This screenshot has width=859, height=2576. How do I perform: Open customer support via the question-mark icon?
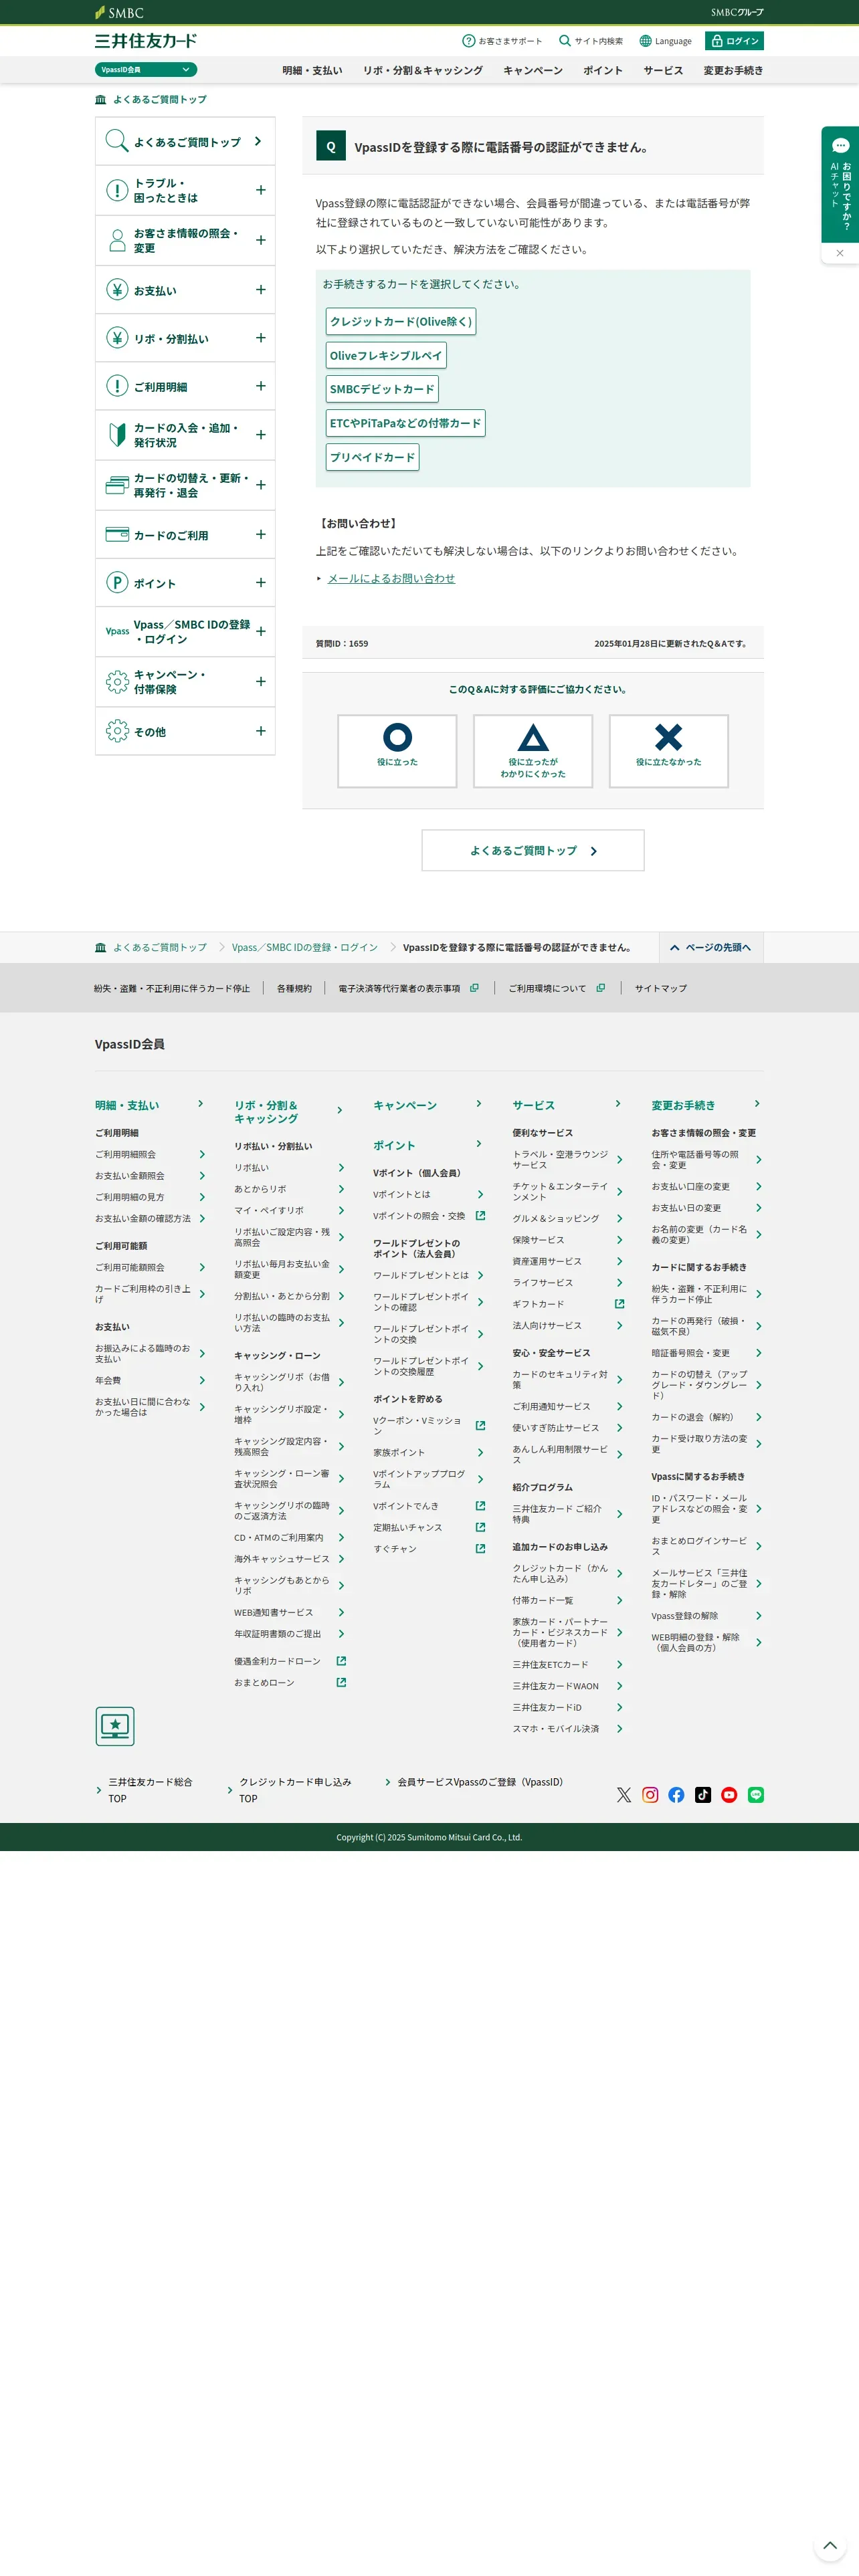click(x=468, y=41)
